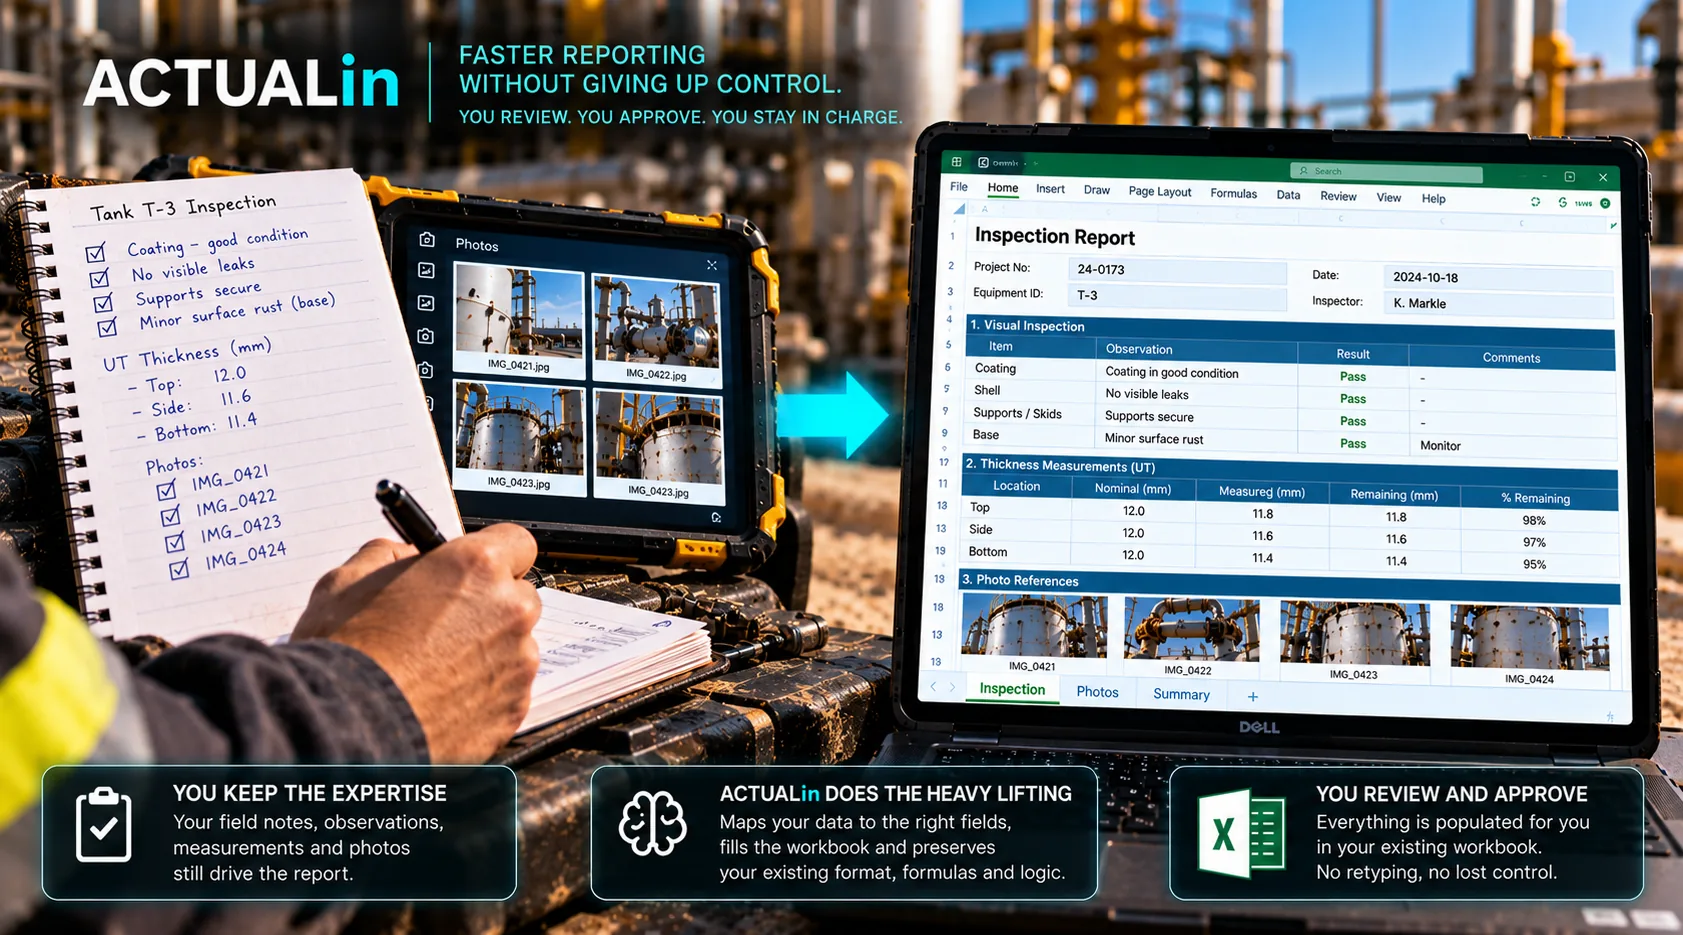This screenshot has height=935, width=1683.
Task: Click the next sheet arrow
Action: [x=952, y=688]
